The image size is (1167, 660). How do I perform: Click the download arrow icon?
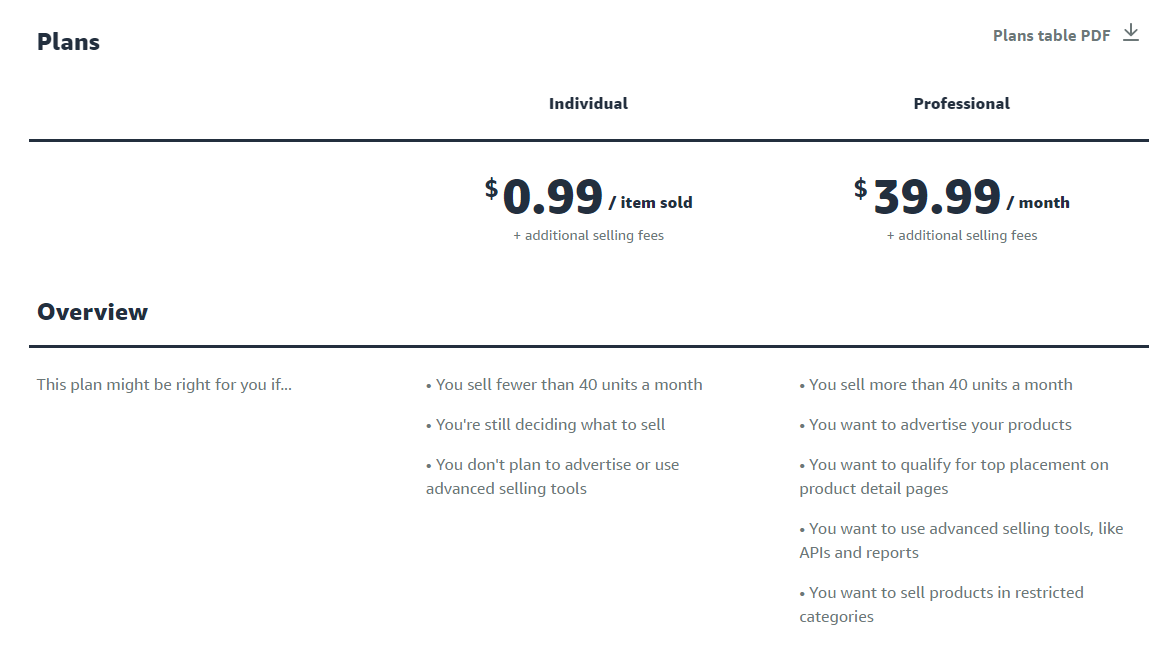pos(1131,33)
